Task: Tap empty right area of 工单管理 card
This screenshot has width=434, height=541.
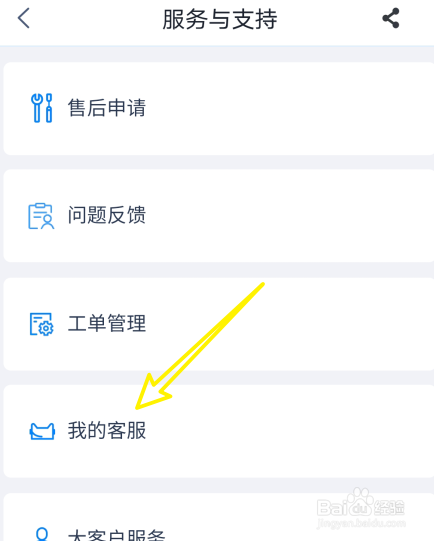Action: 328,324
